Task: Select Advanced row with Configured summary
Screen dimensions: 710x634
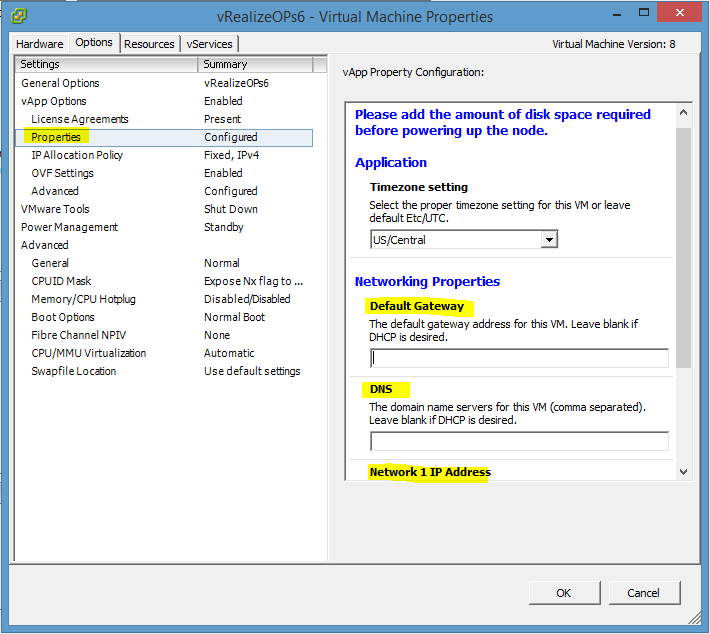Action: (x=164, y=191)
